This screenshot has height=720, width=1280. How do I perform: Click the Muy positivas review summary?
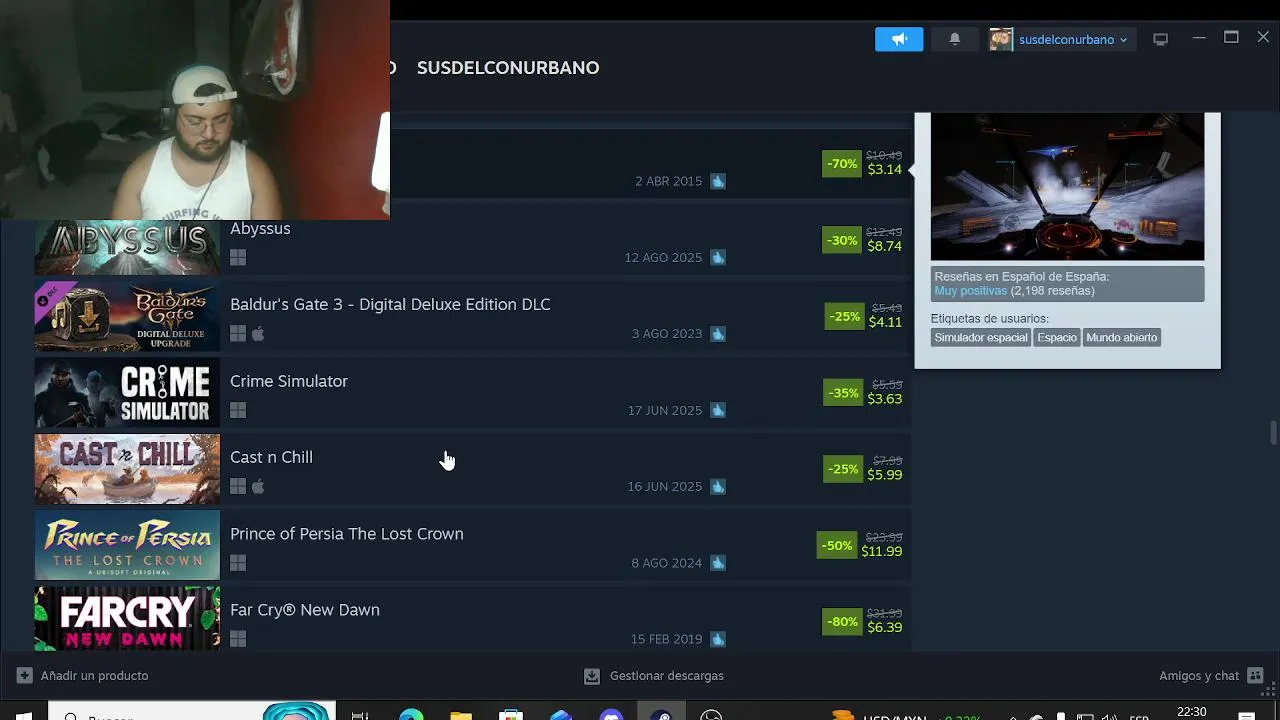(x=970, y=291)
